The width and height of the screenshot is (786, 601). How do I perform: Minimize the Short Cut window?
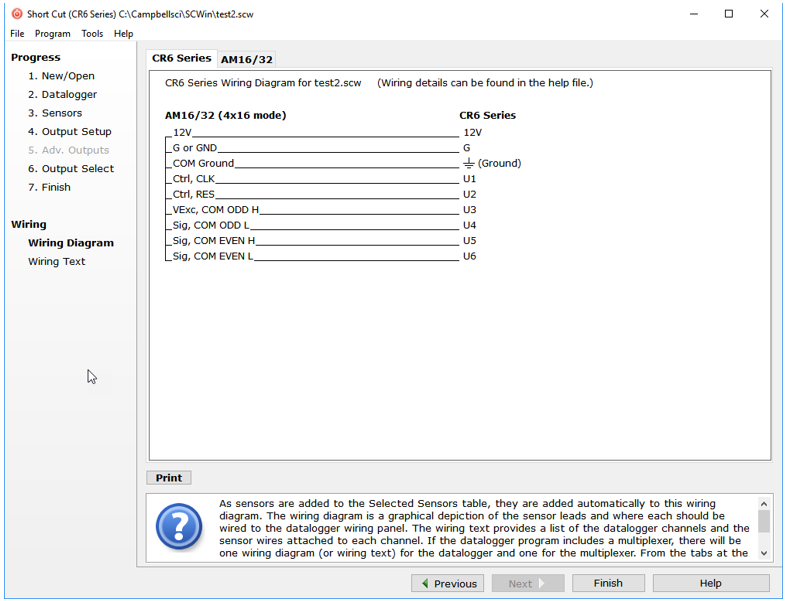(x=694, y=14)
